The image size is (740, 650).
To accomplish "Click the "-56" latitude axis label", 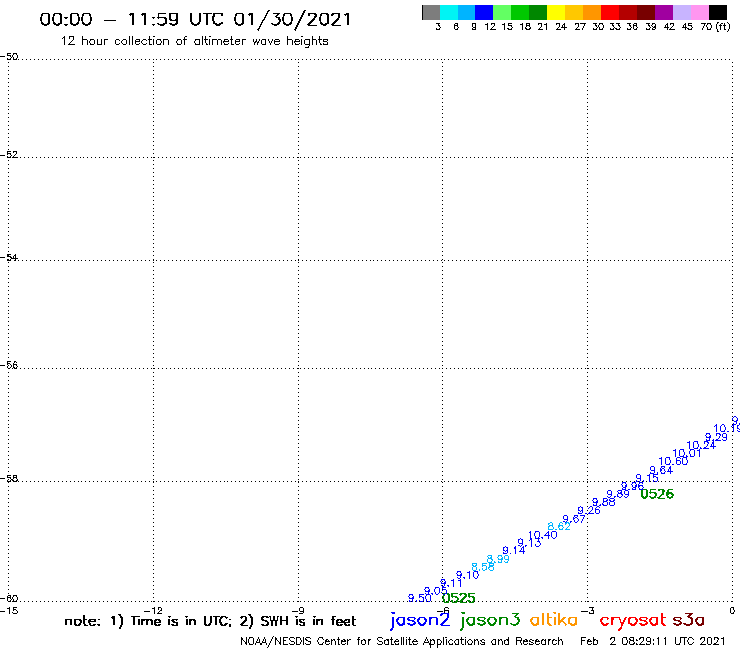I will coord(9,365).
